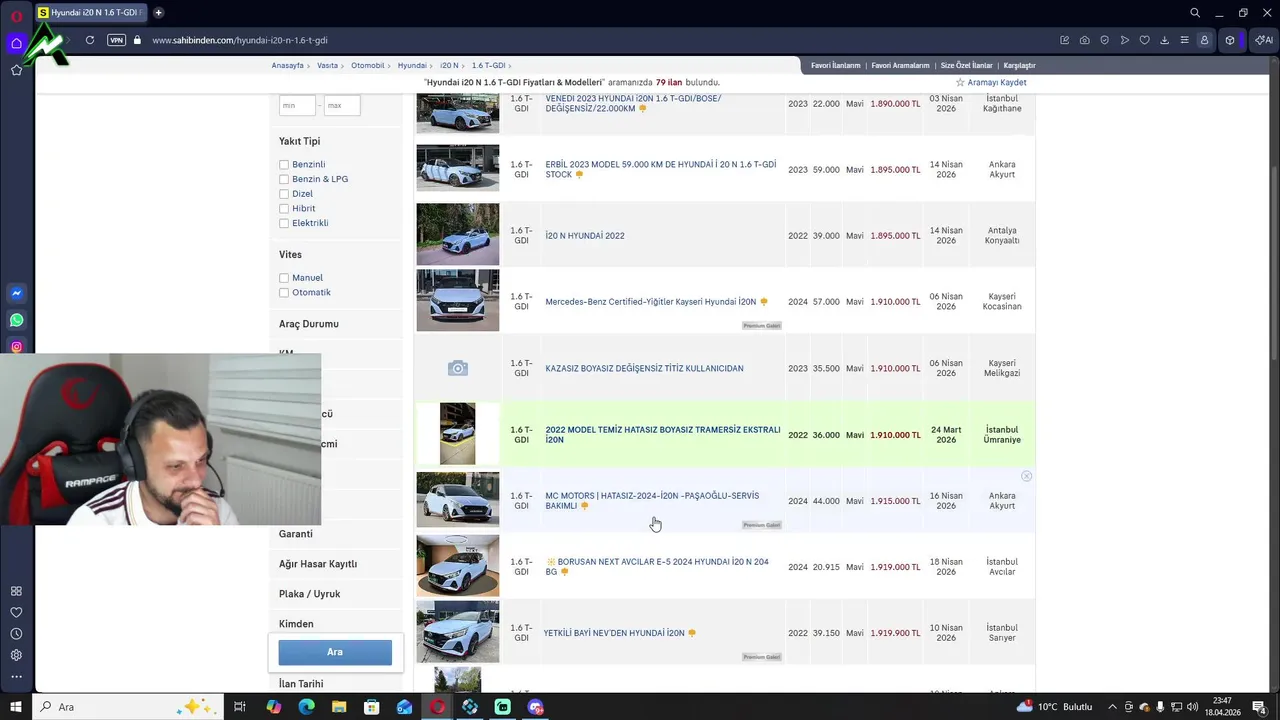The height and width of the screenshot is (720, 1280).
Task: Check the Benzinli fuel checkbox
Action: (284, 164)
